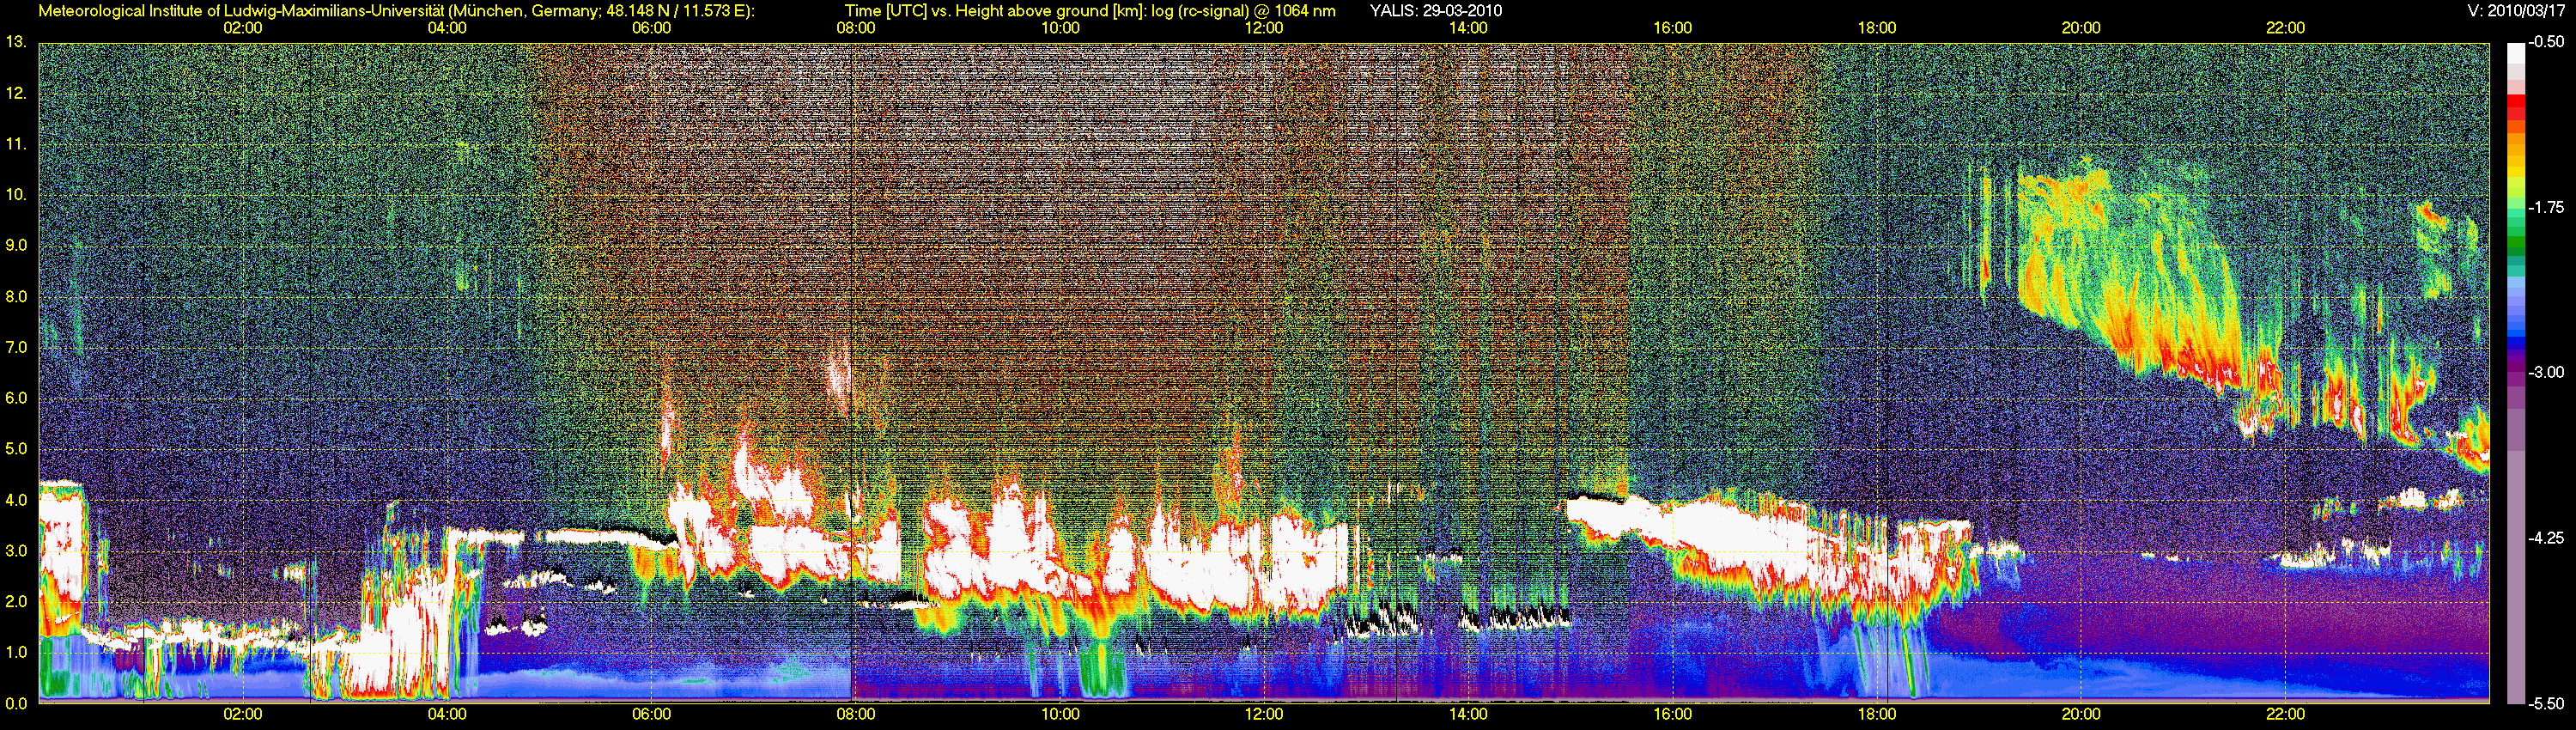The height and width of the screenshot is (730, 2576).
Task: Click the 9.0 km height axis label
Action: tap(16, 245)
